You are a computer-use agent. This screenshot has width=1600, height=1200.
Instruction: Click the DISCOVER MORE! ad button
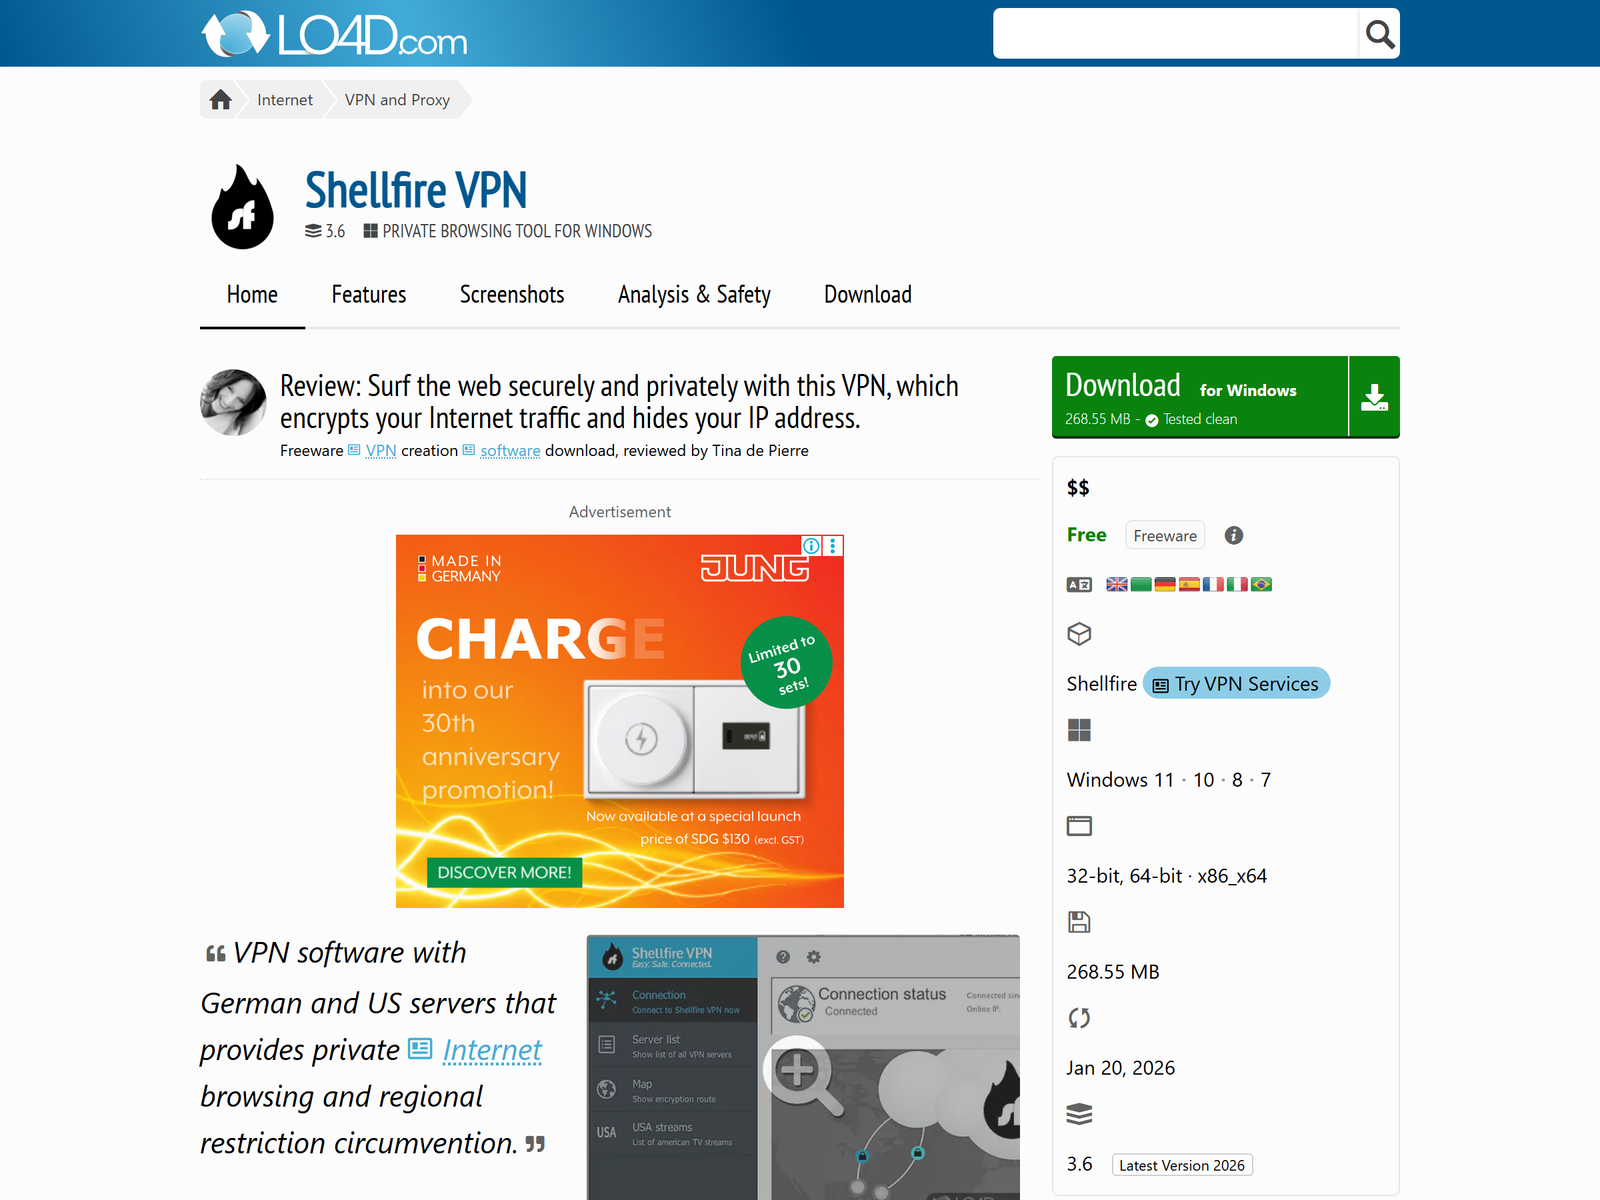504,873
